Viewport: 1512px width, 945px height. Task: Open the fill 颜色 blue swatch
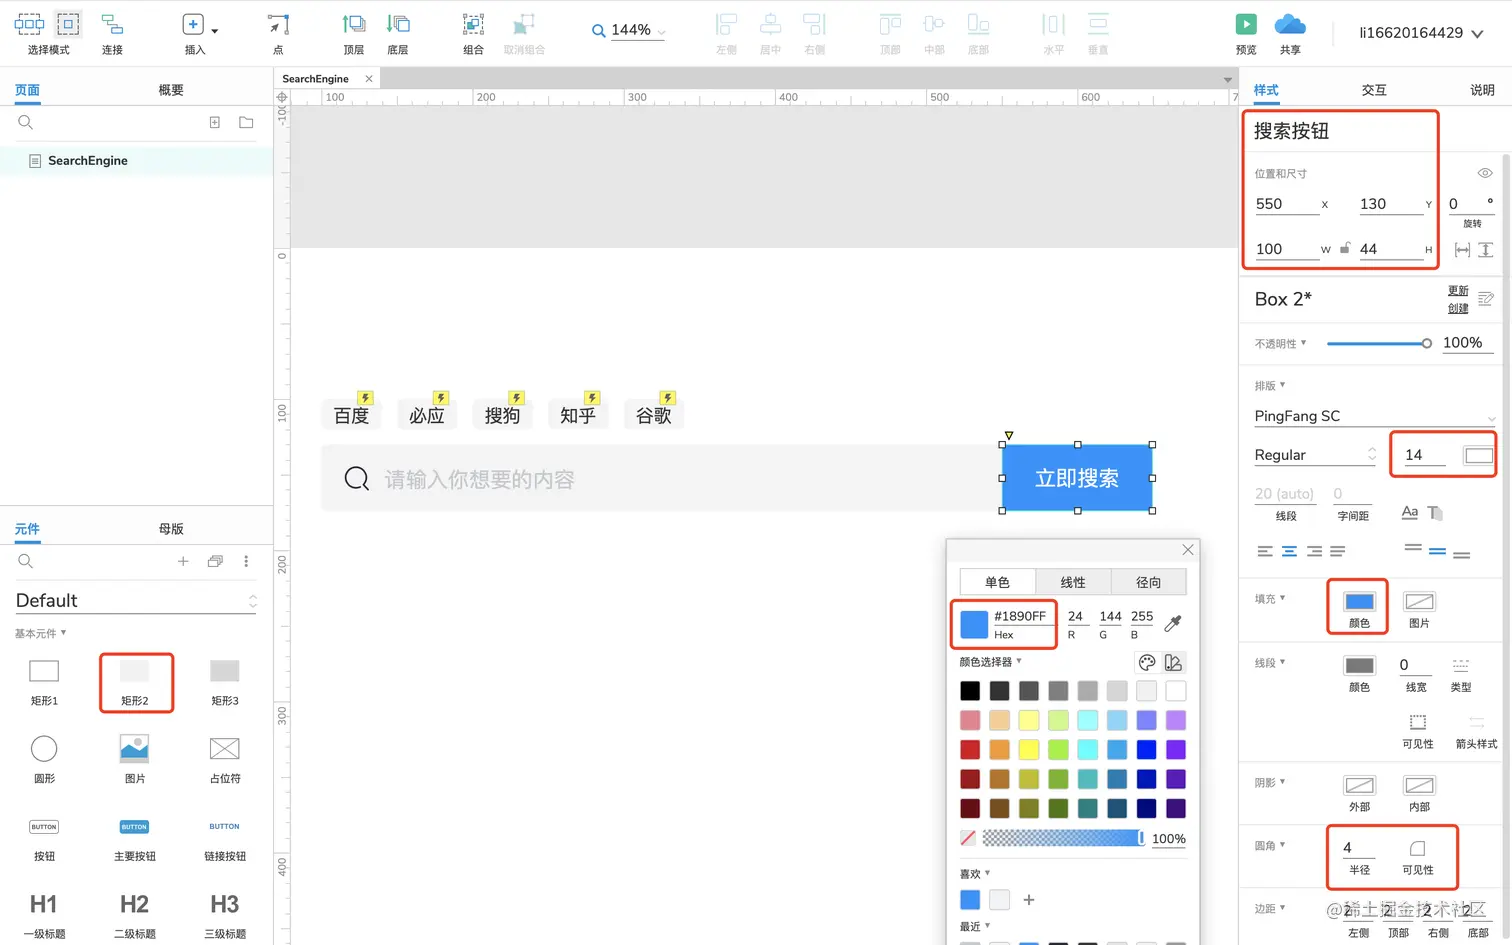point(1359,601)
